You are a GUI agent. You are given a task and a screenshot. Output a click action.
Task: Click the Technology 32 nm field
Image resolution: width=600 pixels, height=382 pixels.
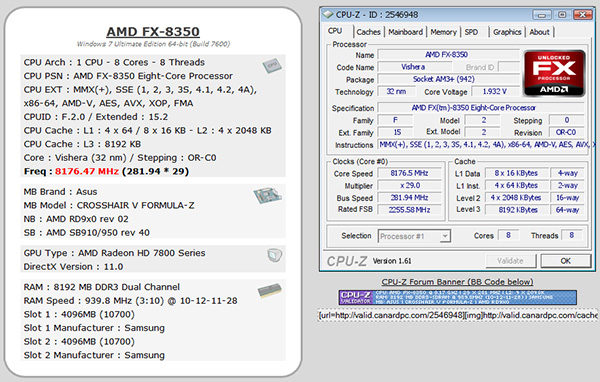coord(396,91)
